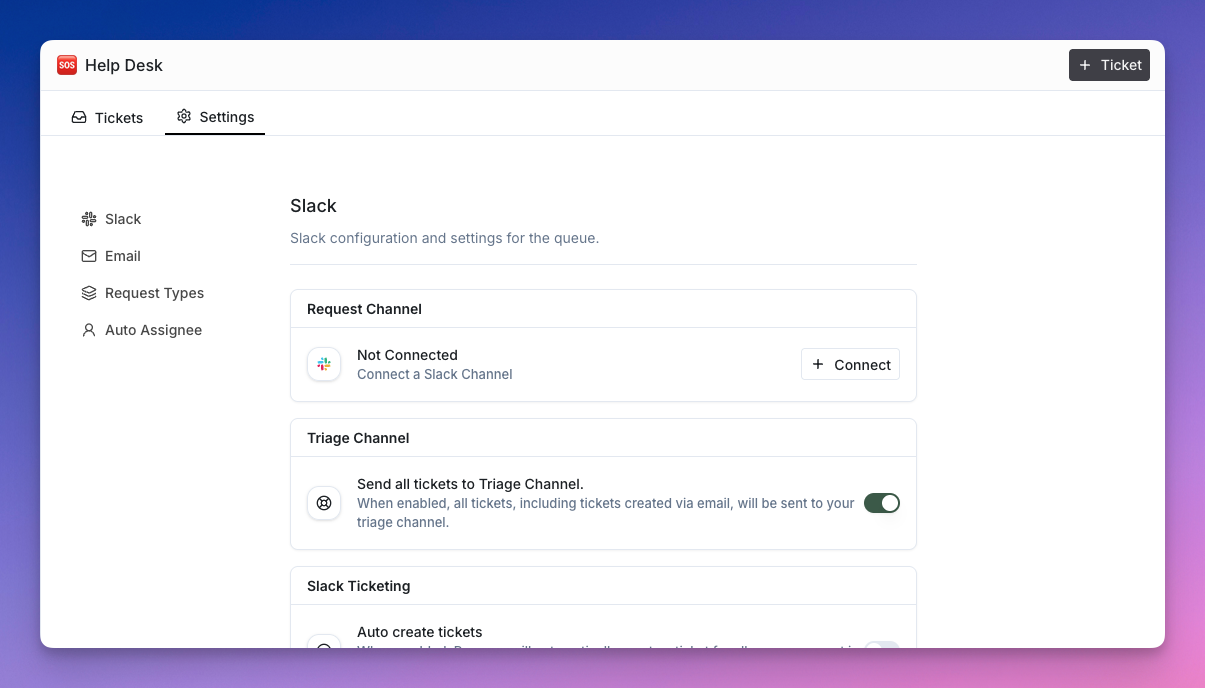Disable the Send all tickets to Triage toggle
The height and width of the screenshot is (688, 1205).
click(882, 503)
